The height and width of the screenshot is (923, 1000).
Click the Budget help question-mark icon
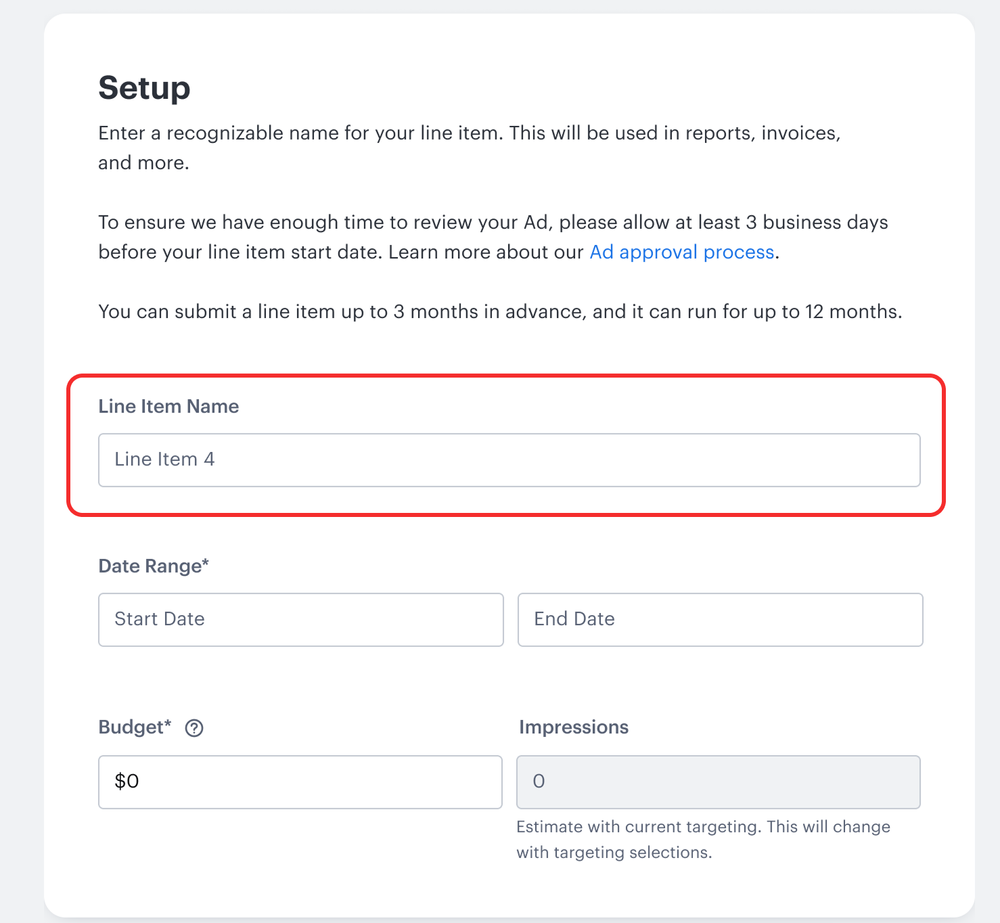[194, 728]
